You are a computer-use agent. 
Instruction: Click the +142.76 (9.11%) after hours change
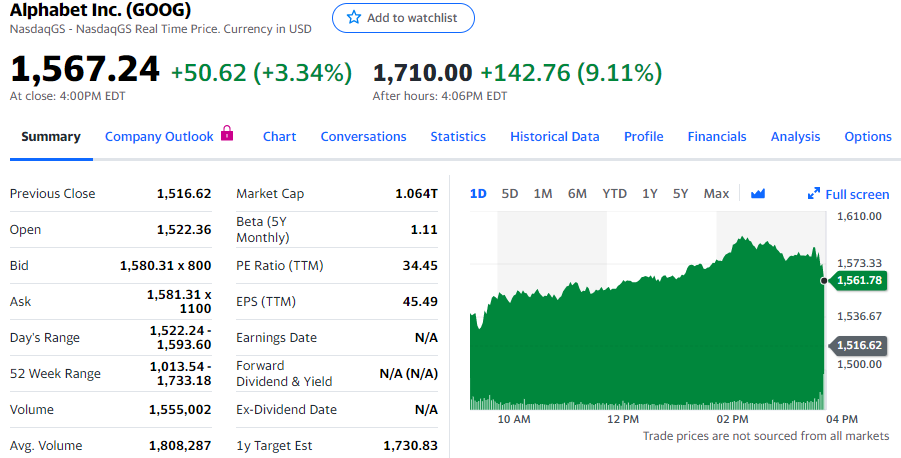click(571, 73)
